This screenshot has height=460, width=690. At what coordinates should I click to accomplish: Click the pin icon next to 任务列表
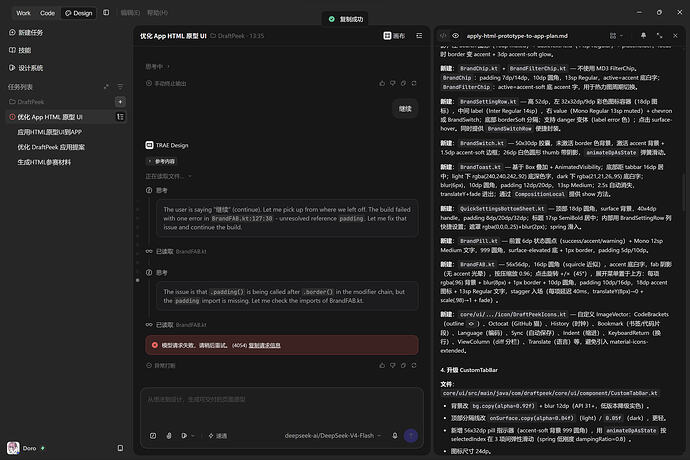tap(106, 87)
